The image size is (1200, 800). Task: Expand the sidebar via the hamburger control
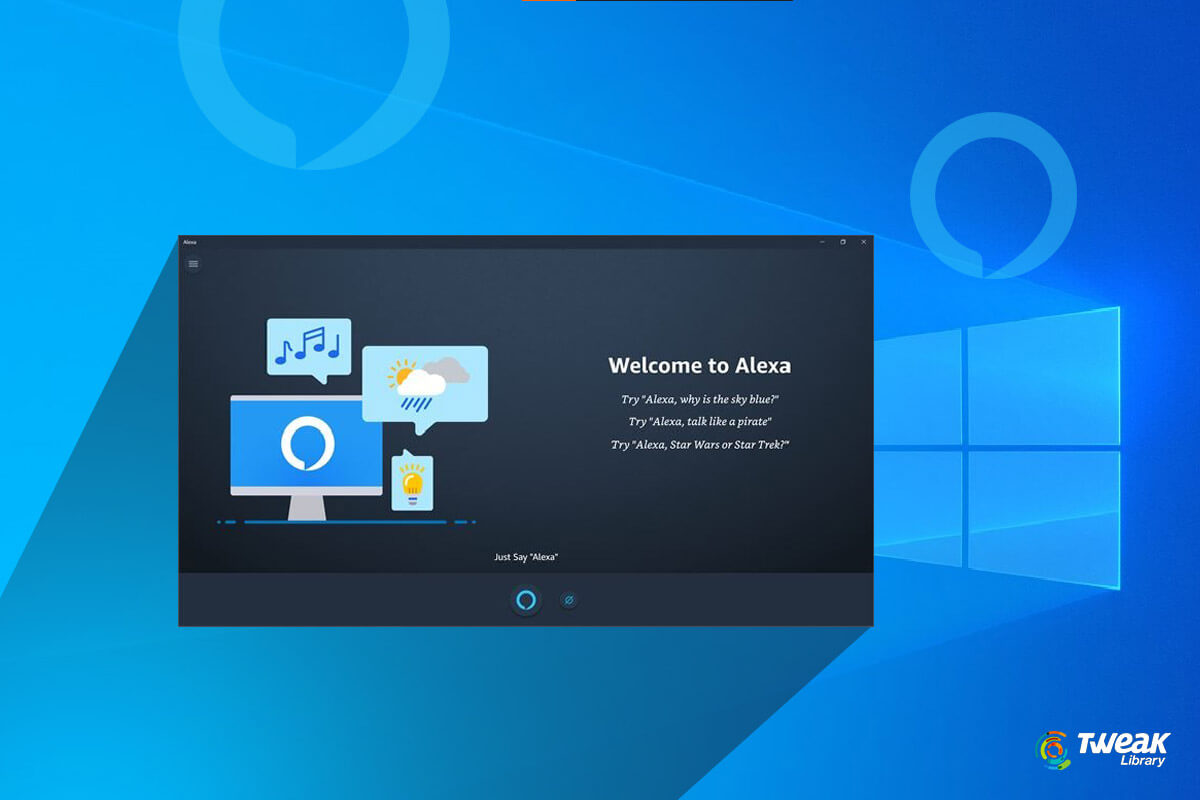192,263
